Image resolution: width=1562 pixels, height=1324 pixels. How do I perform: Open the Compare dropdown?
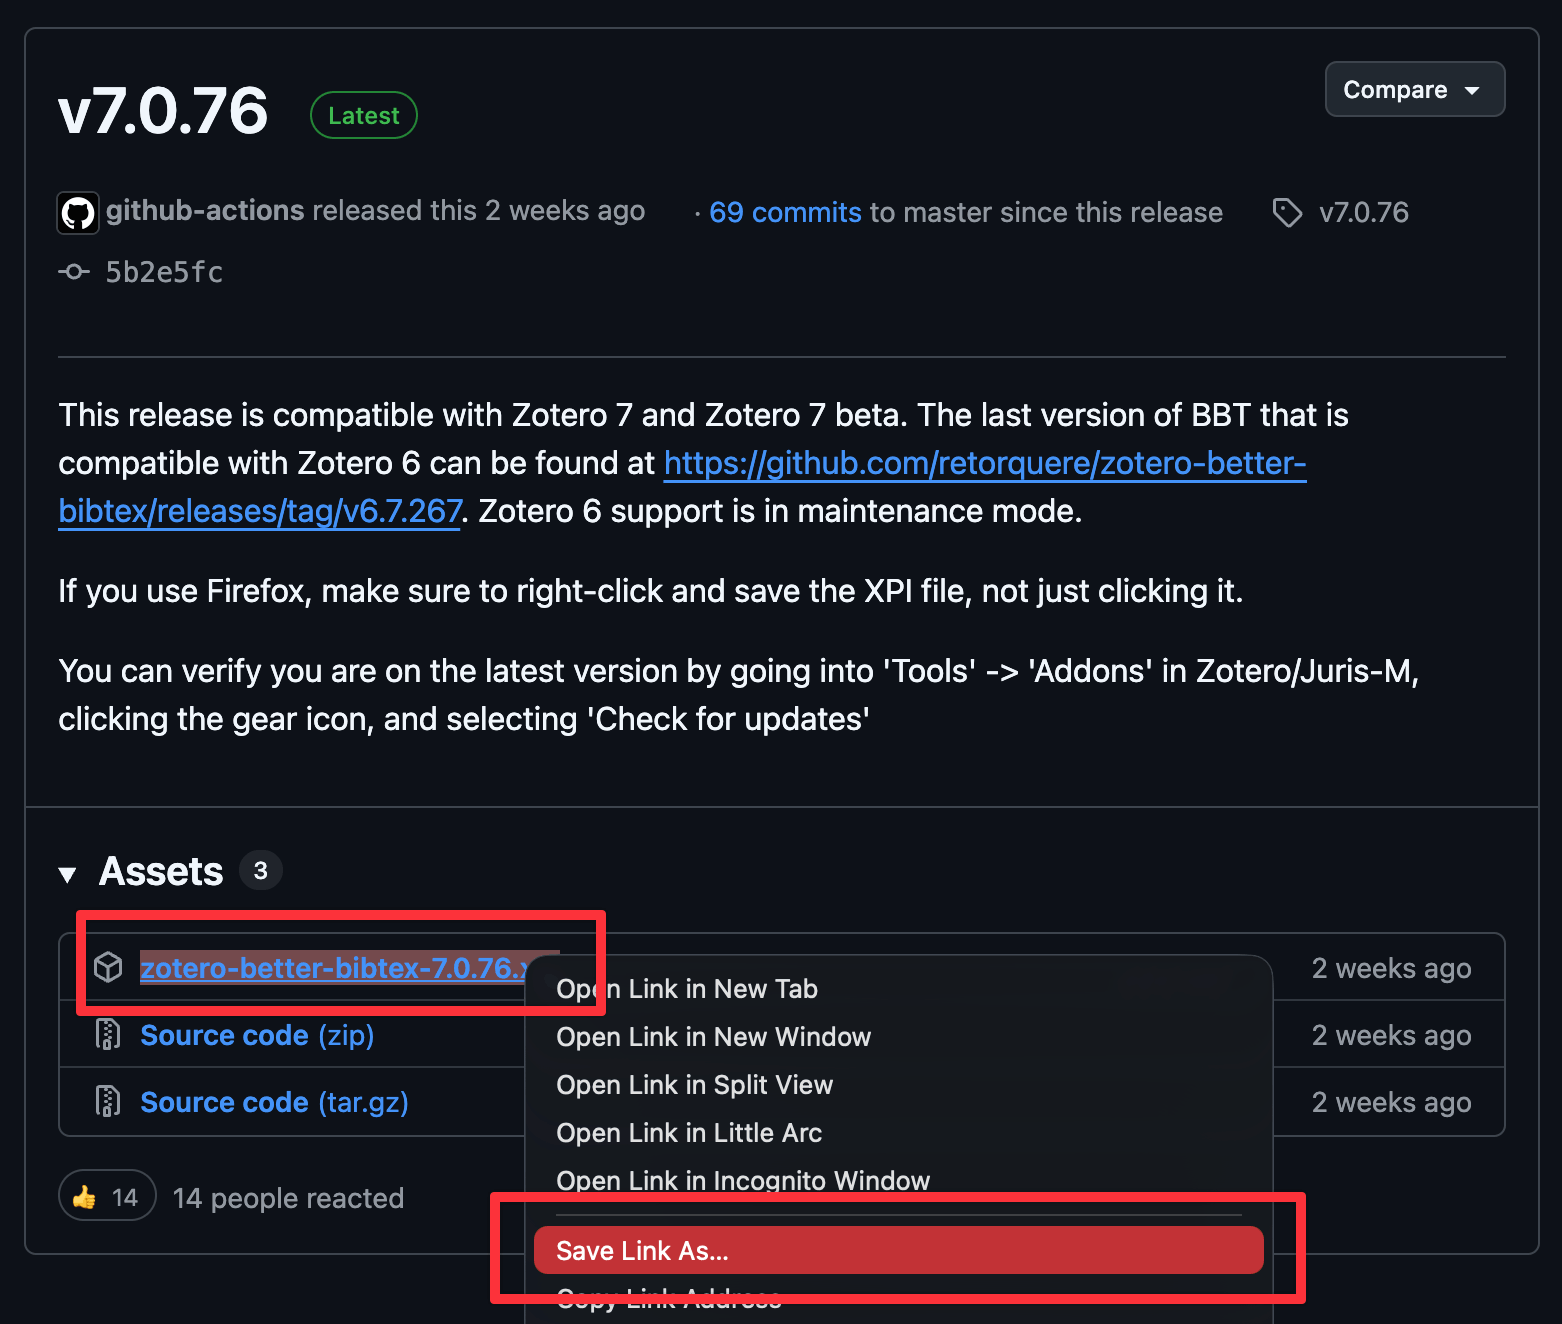(1414, 90)
